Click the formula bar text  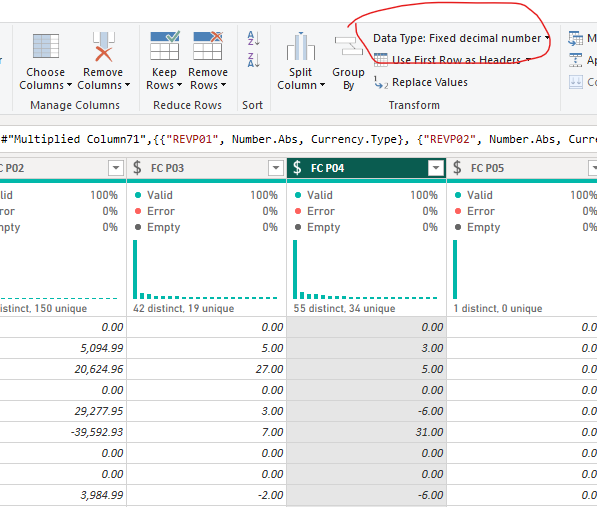(298, 139)
